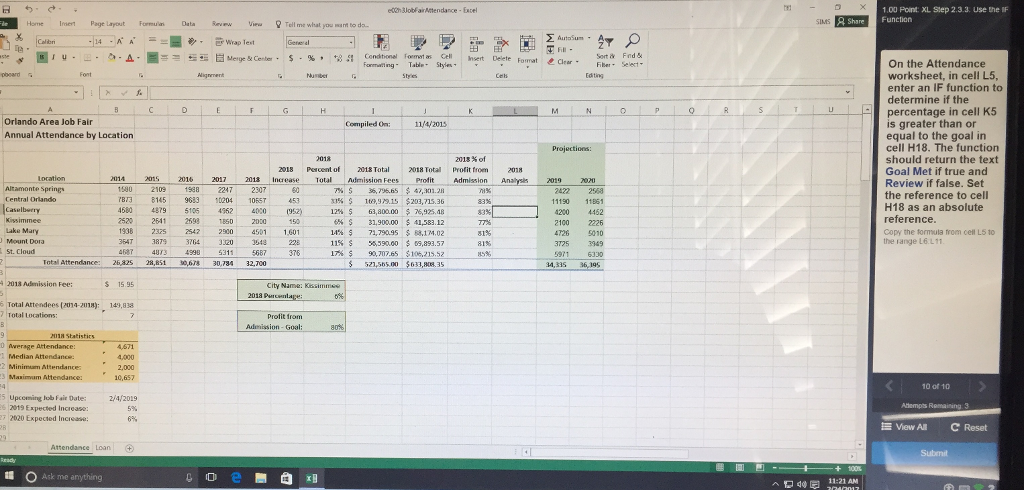Toggle Align Right horizontal alignment

tap(176, 58)
